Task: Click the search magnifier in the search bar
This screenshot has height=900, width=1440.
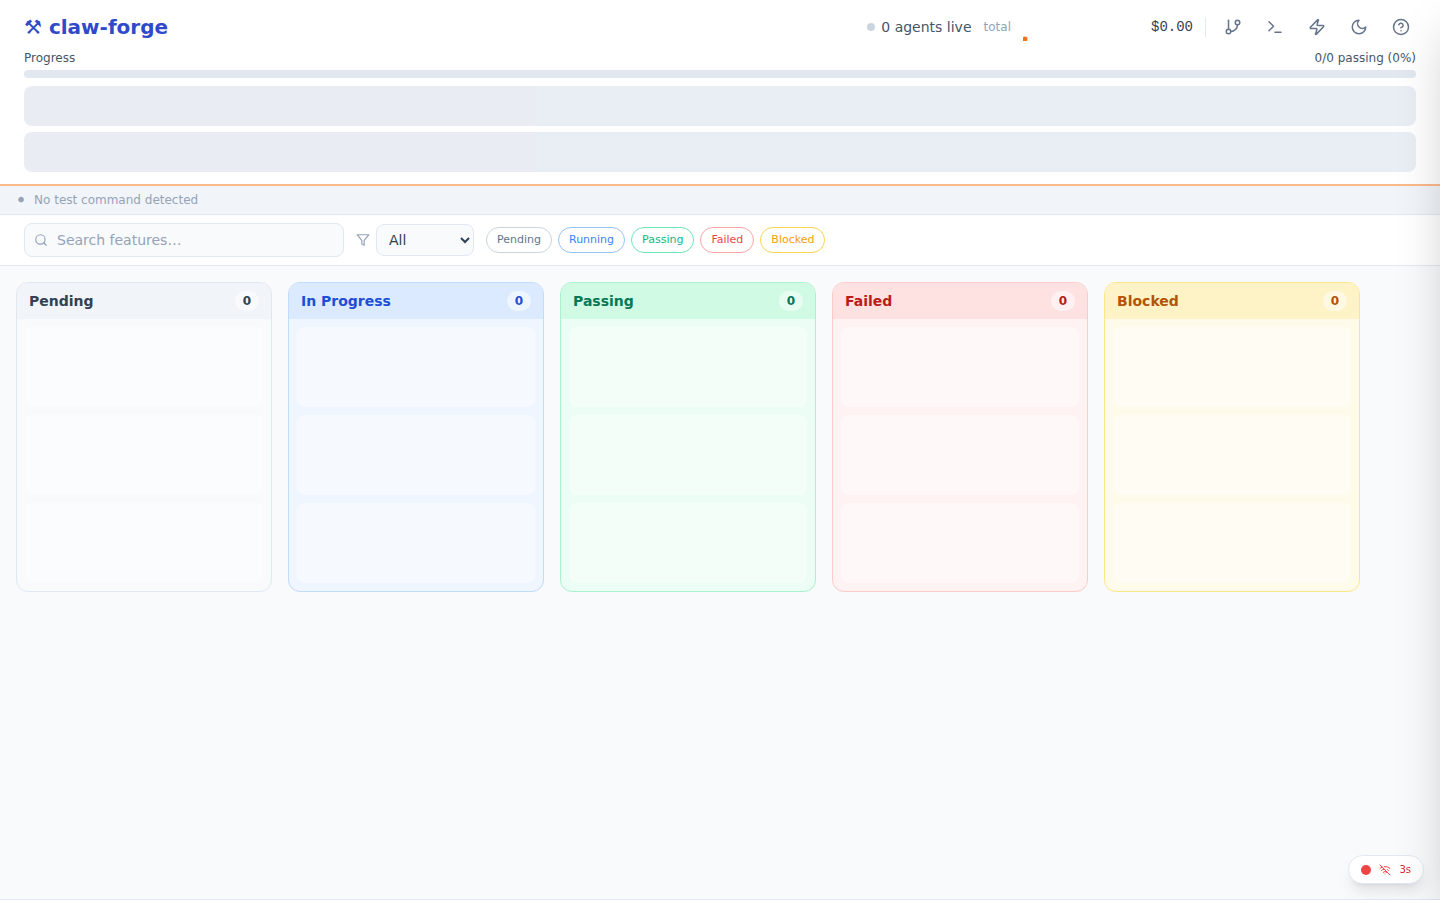Action: tap(41, 240)
